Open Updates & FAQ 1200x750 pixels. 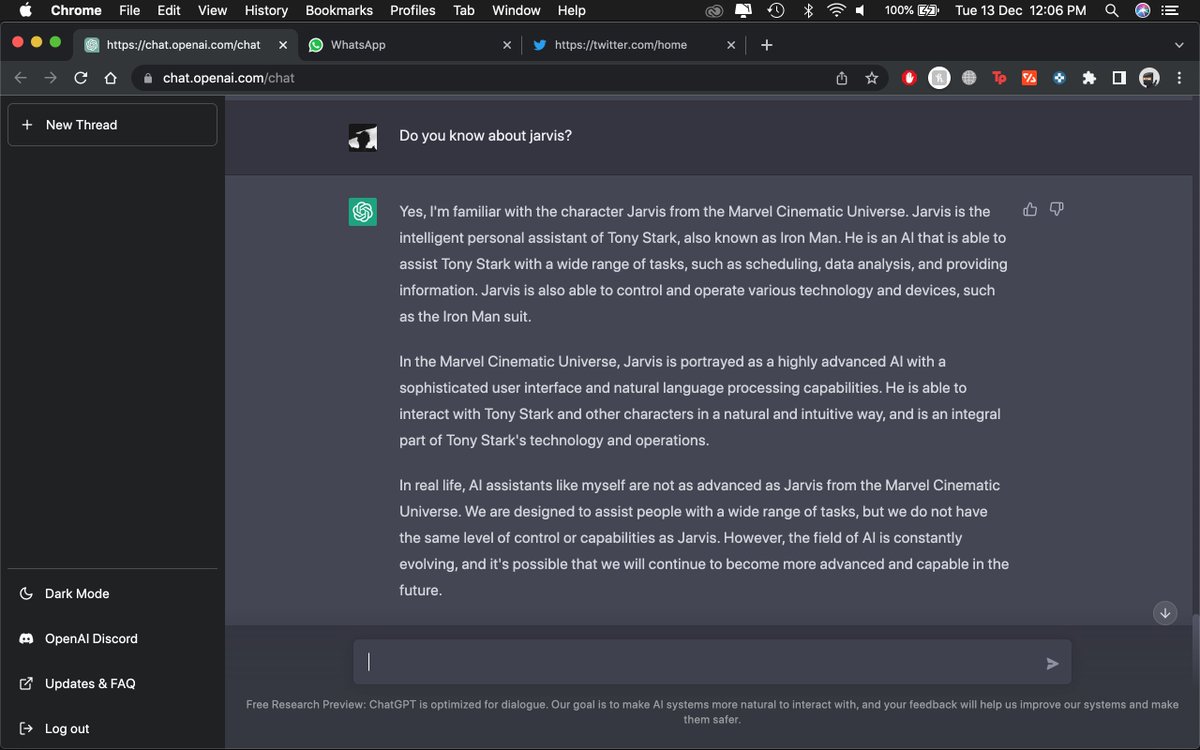[x=112, y=683]
